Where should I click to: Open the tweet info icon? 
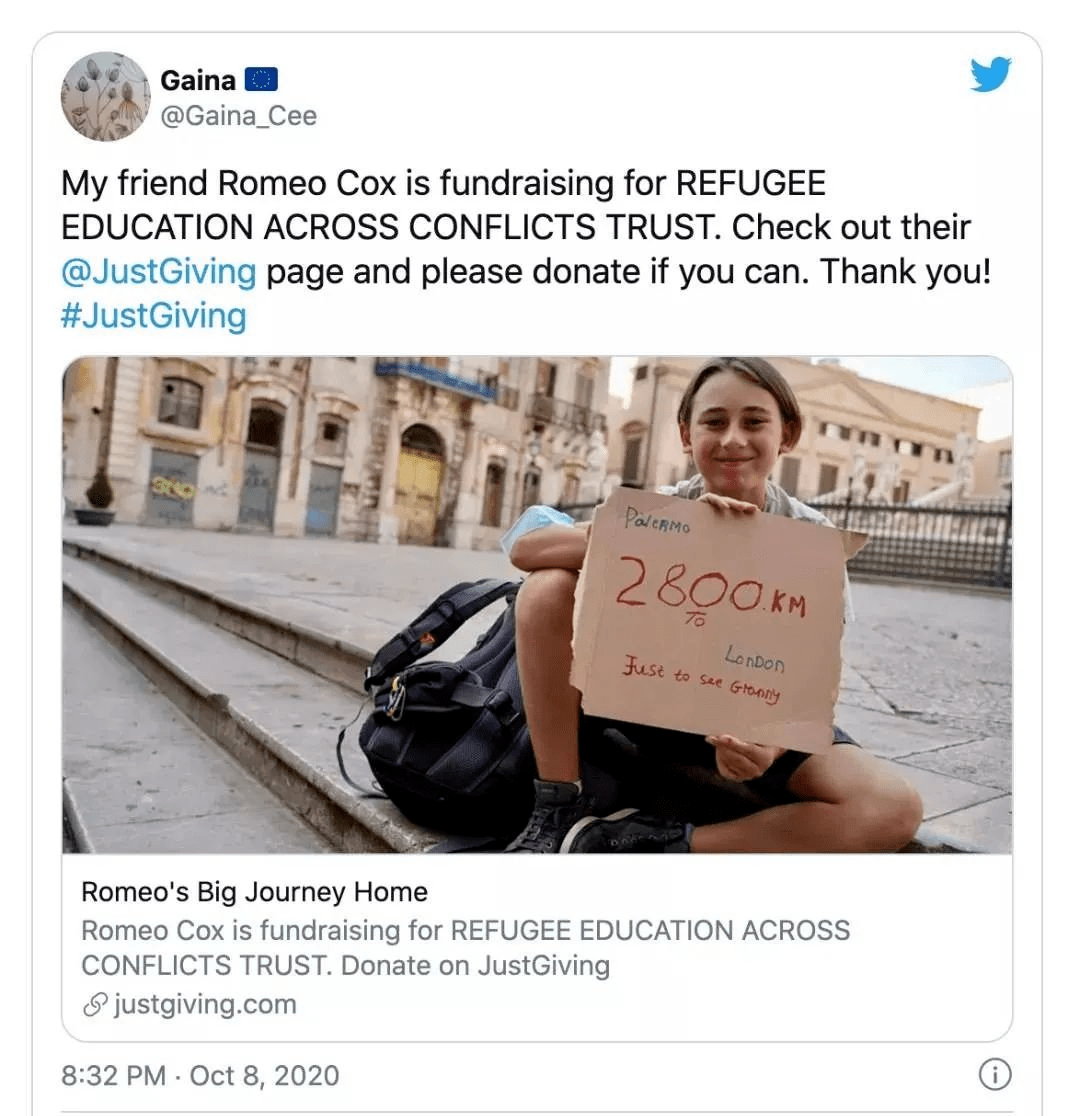pos(995,1075)
